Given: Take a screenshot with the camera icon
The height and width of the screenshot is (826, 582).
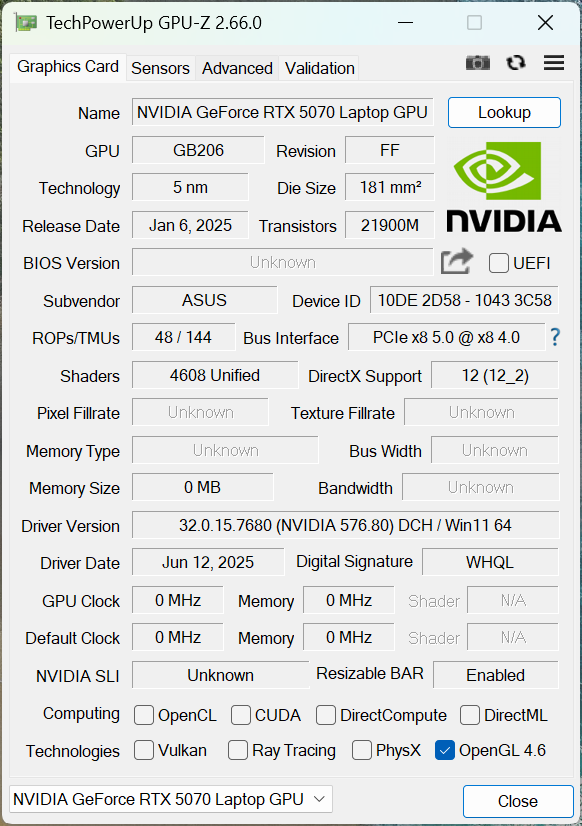Looking at the screenshot, I should click(x=478, y=63).
